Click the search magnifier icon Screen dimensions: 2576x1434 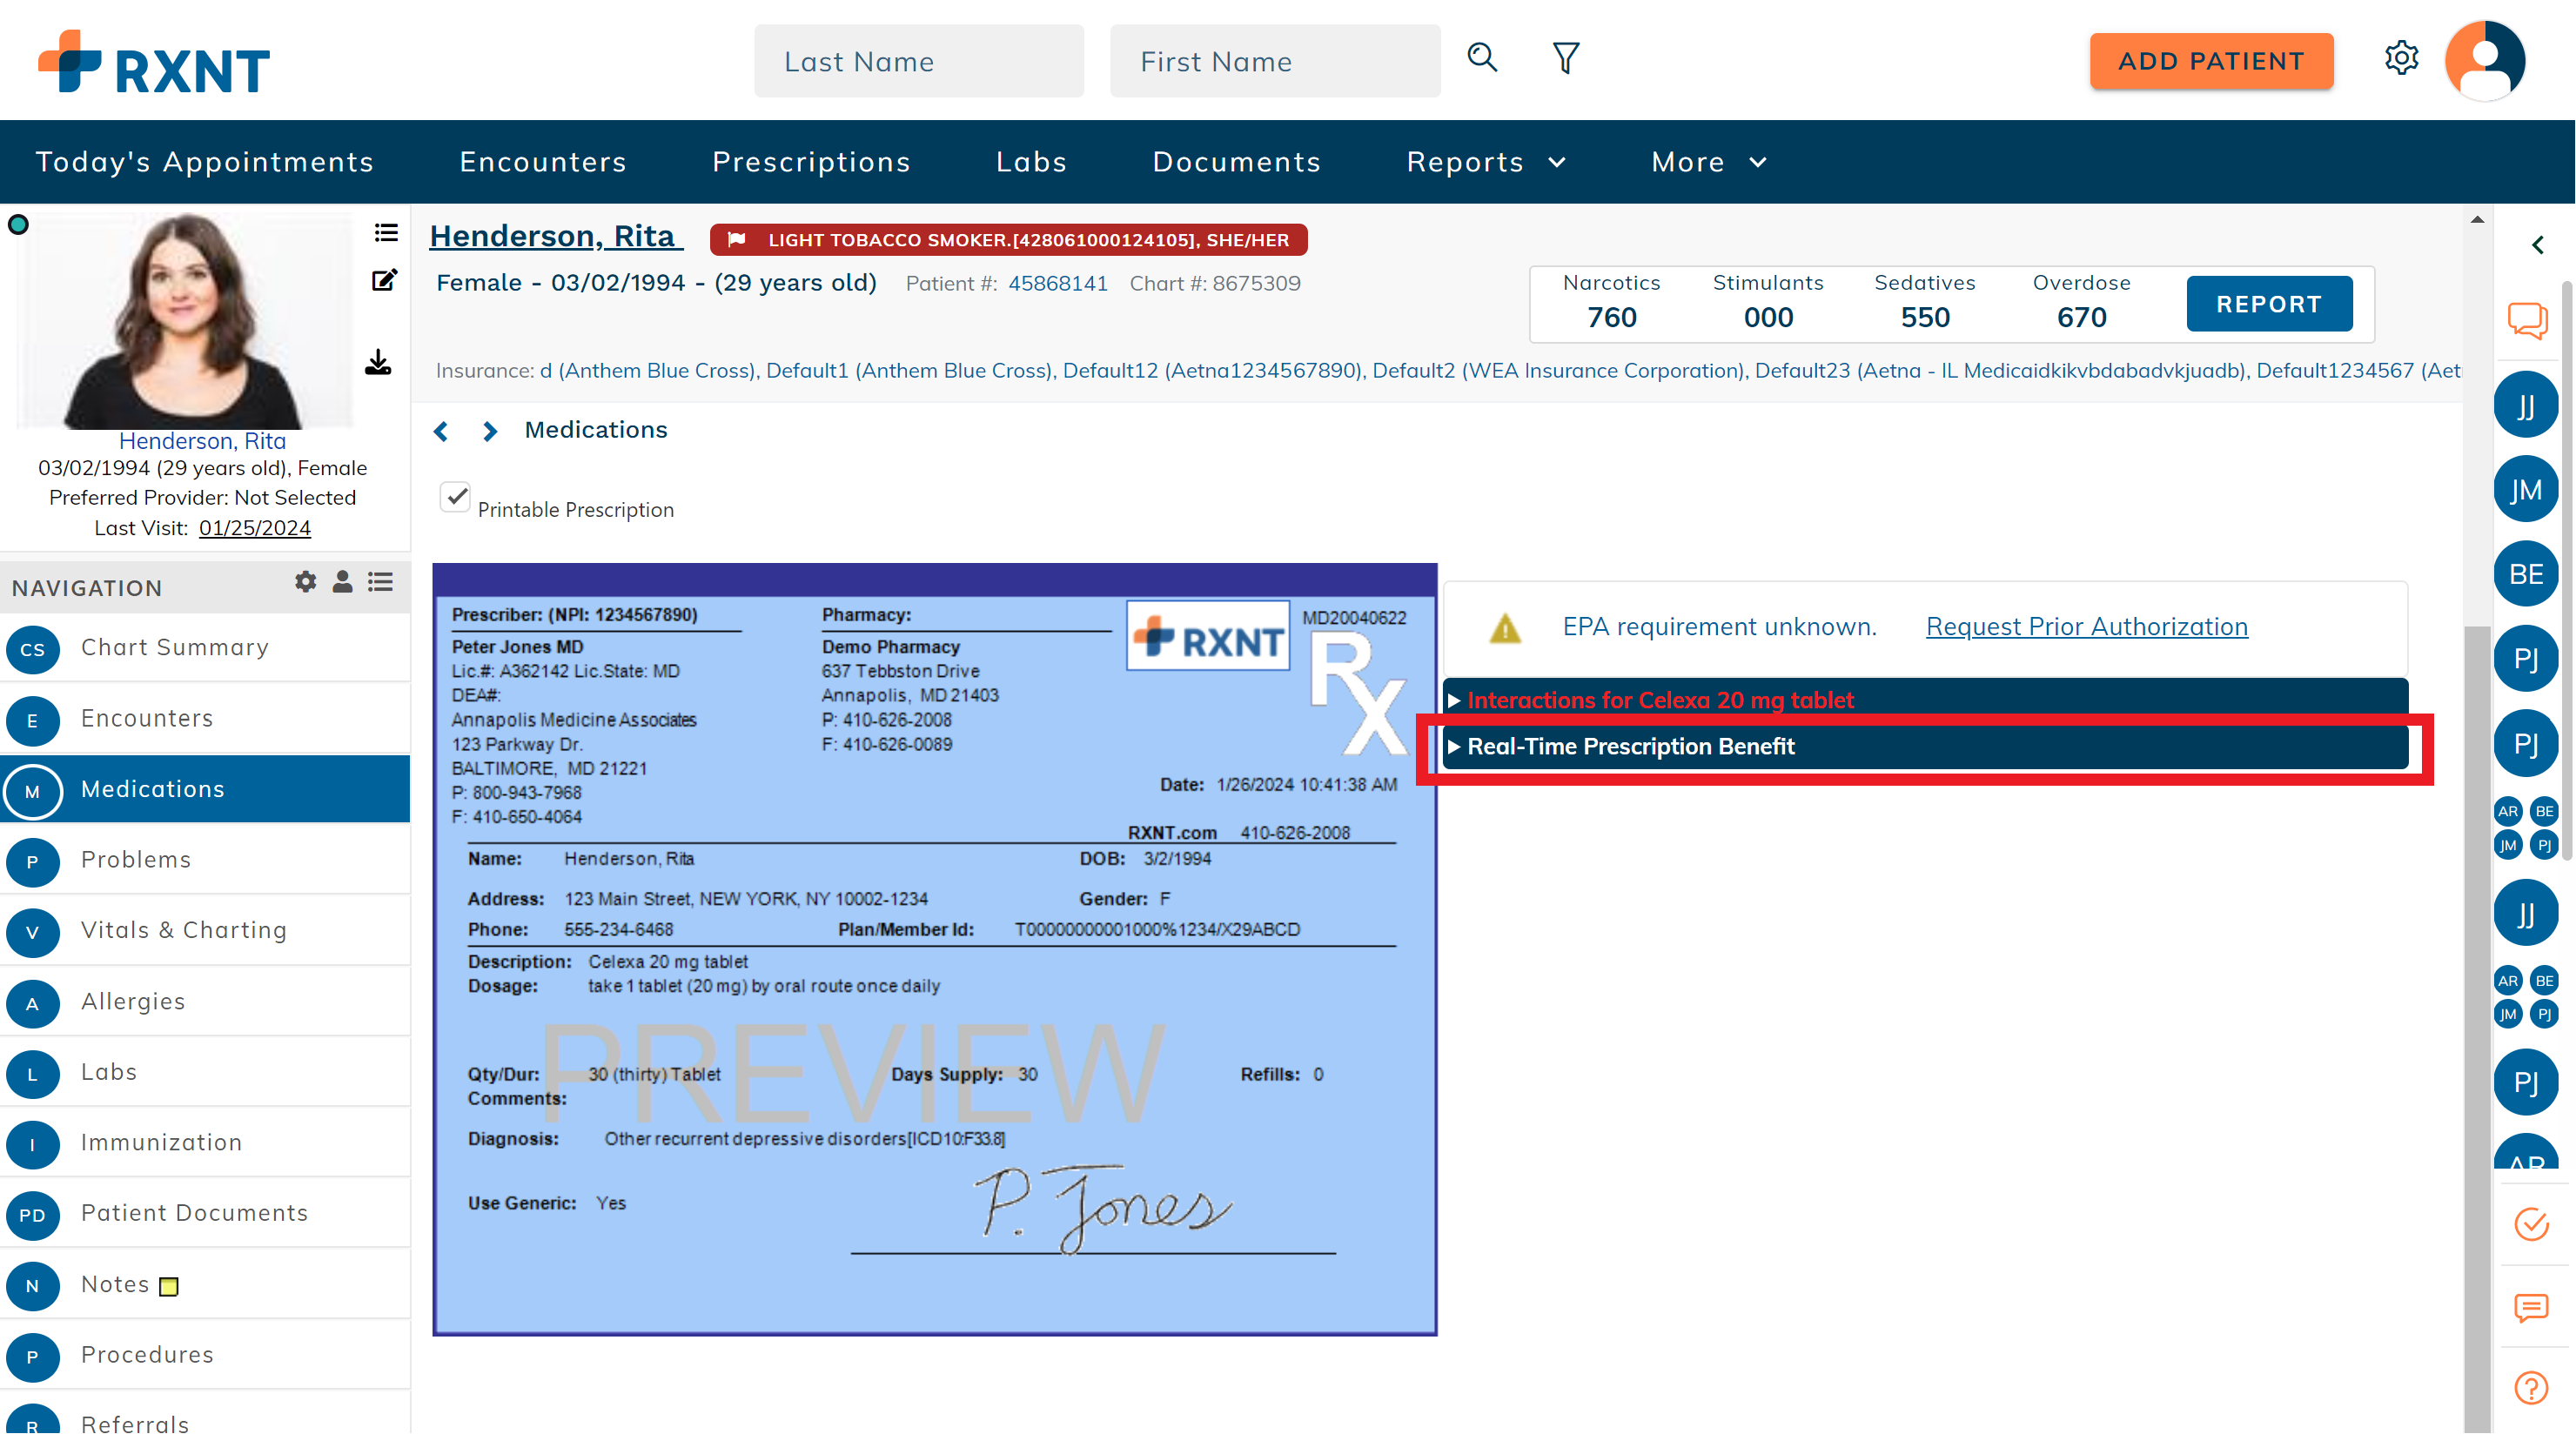(1482, 58)
